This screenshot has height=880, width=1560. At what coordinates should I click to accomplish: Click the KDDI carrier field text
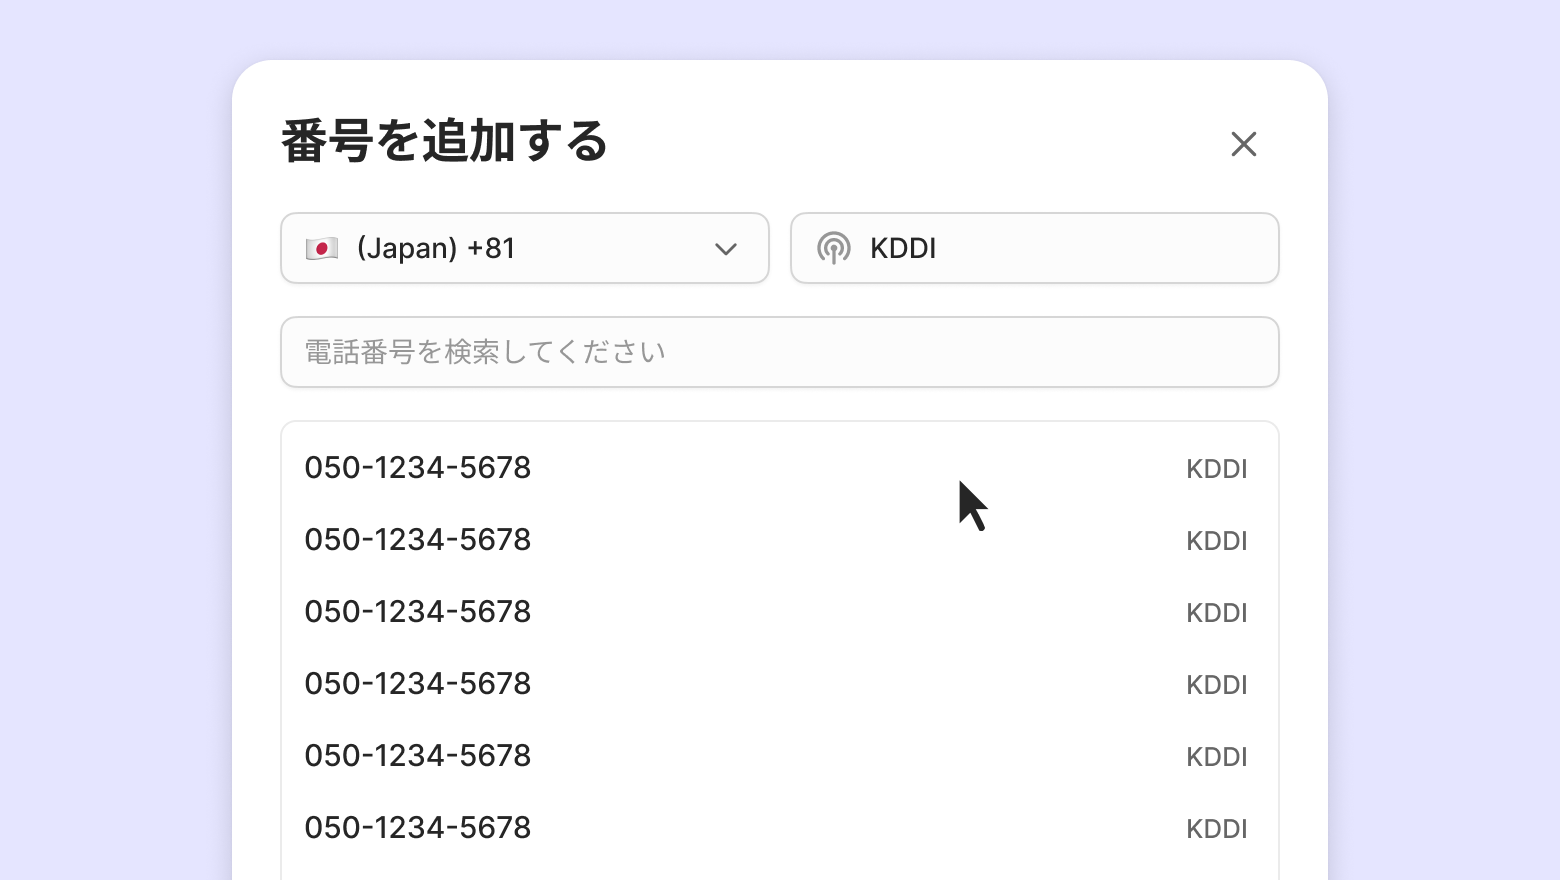(903, 248)
